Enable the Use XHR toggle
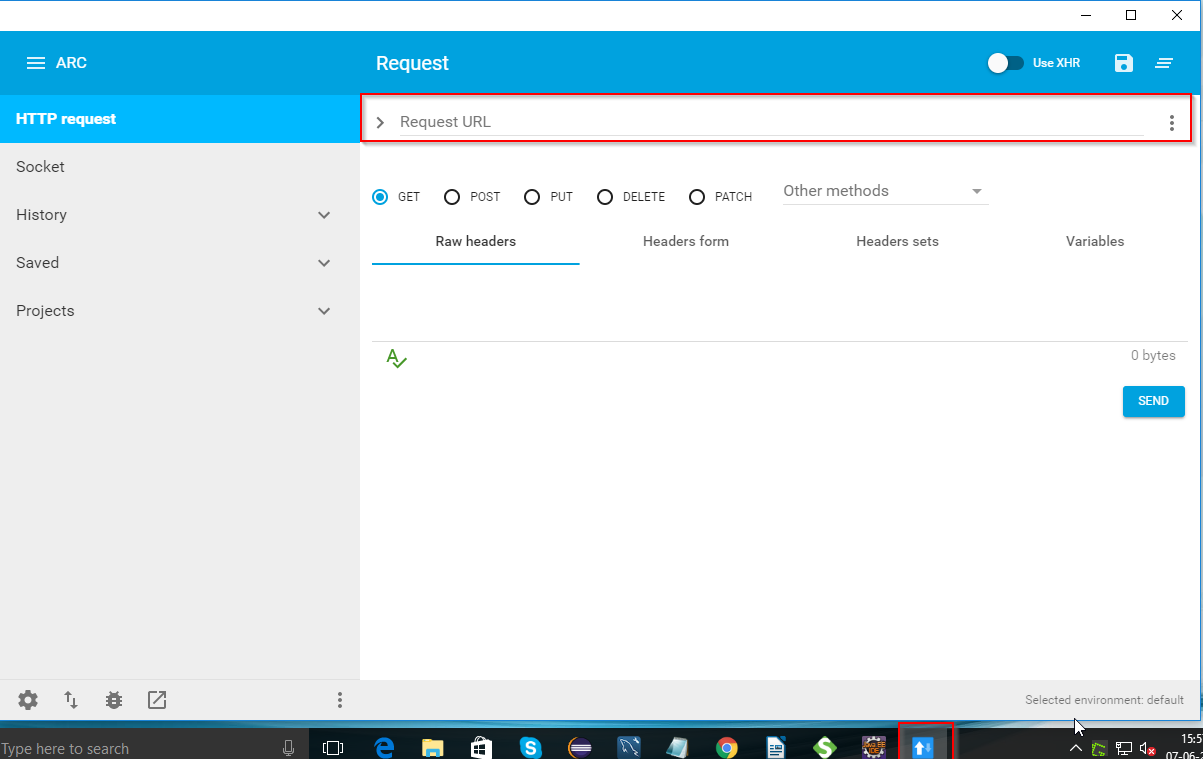This screenshot has height=759, width=1203. coord(1006,62)
